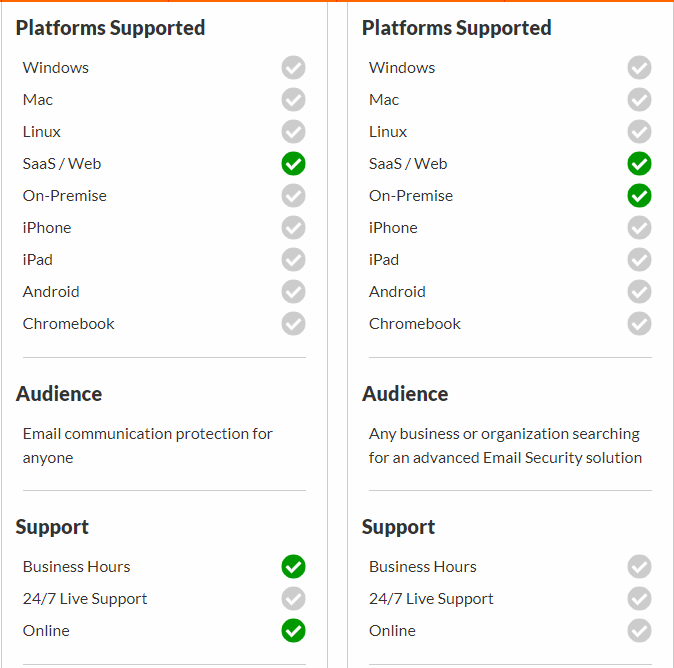This screenshot has height=668, width=674.
Task: Click the green On-Premise checkmark in right column
Action: coord(639,196)
